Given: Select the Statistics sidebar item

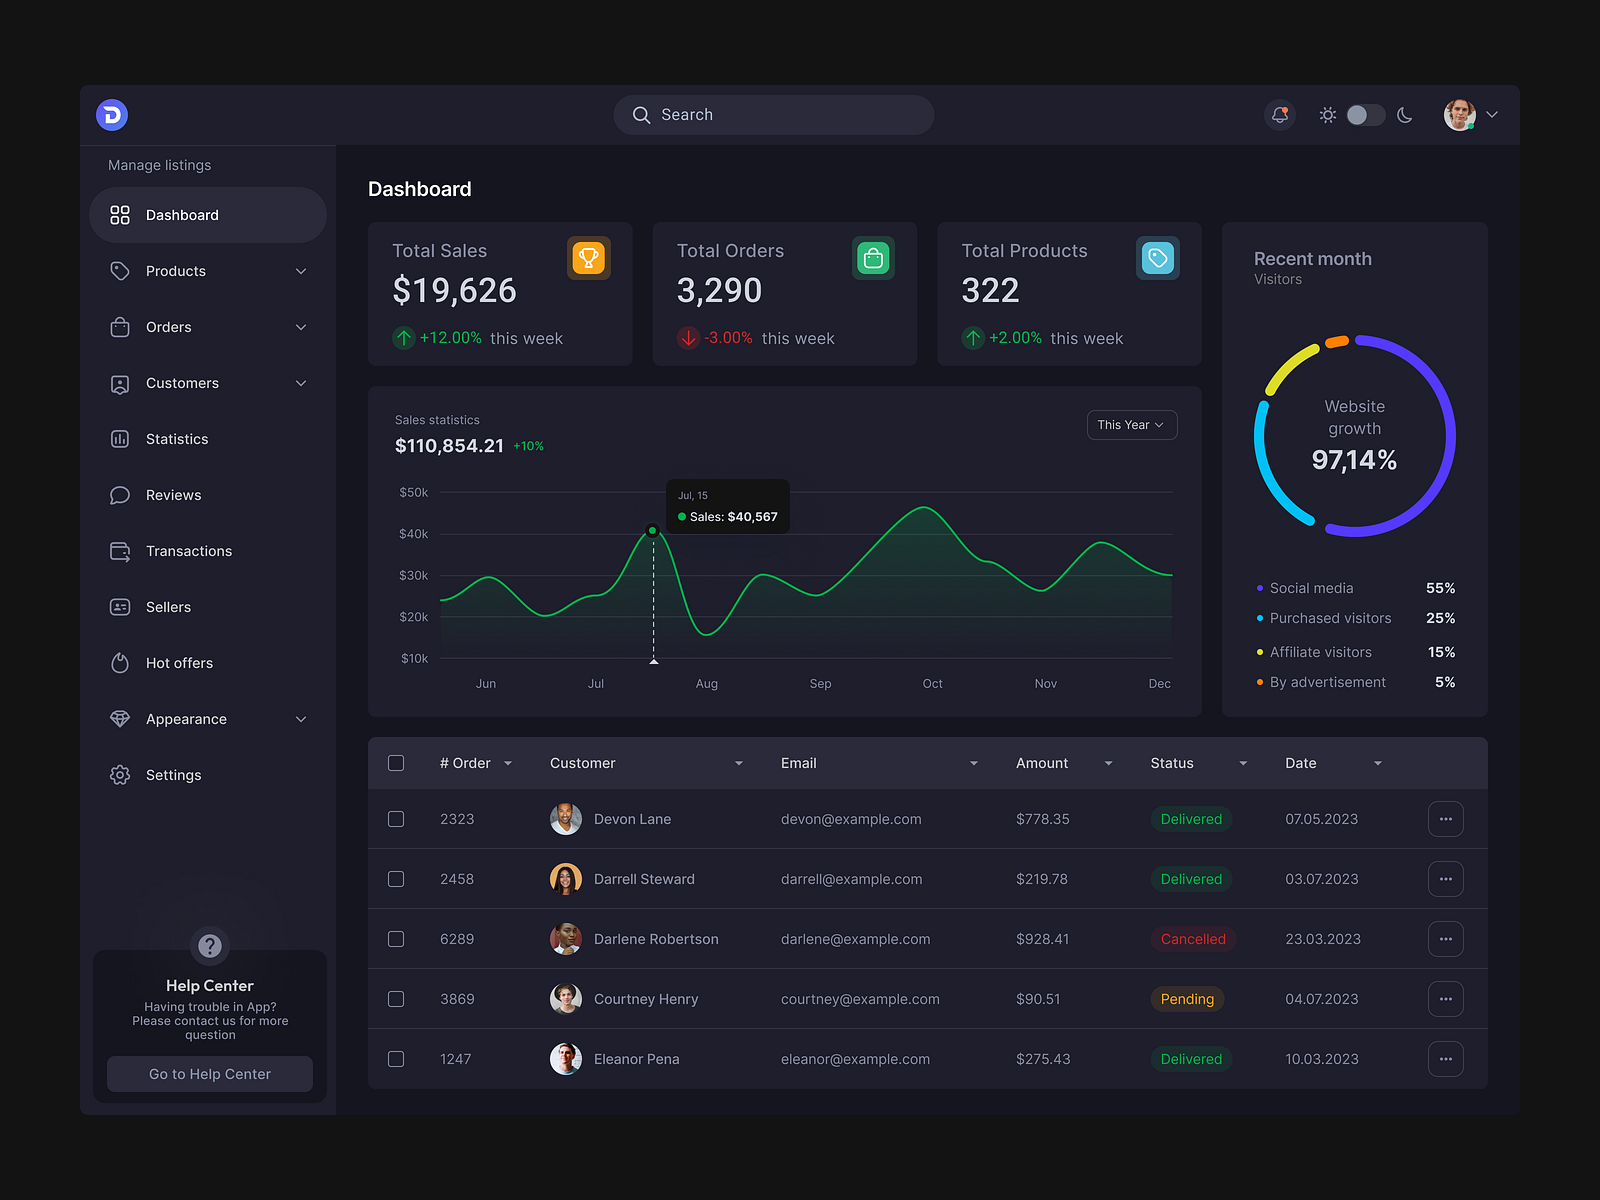Looking at the screenshot, I should [x=177, y=439].
